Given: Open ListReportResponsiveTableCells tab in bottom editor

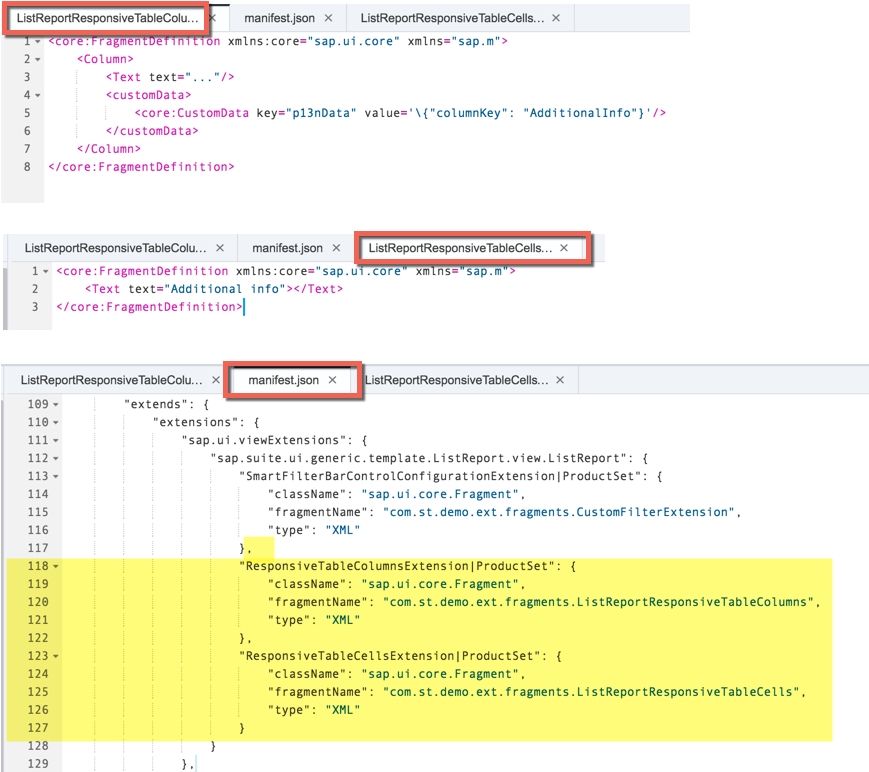Looking at the screenshot, I should pos(456,381).
